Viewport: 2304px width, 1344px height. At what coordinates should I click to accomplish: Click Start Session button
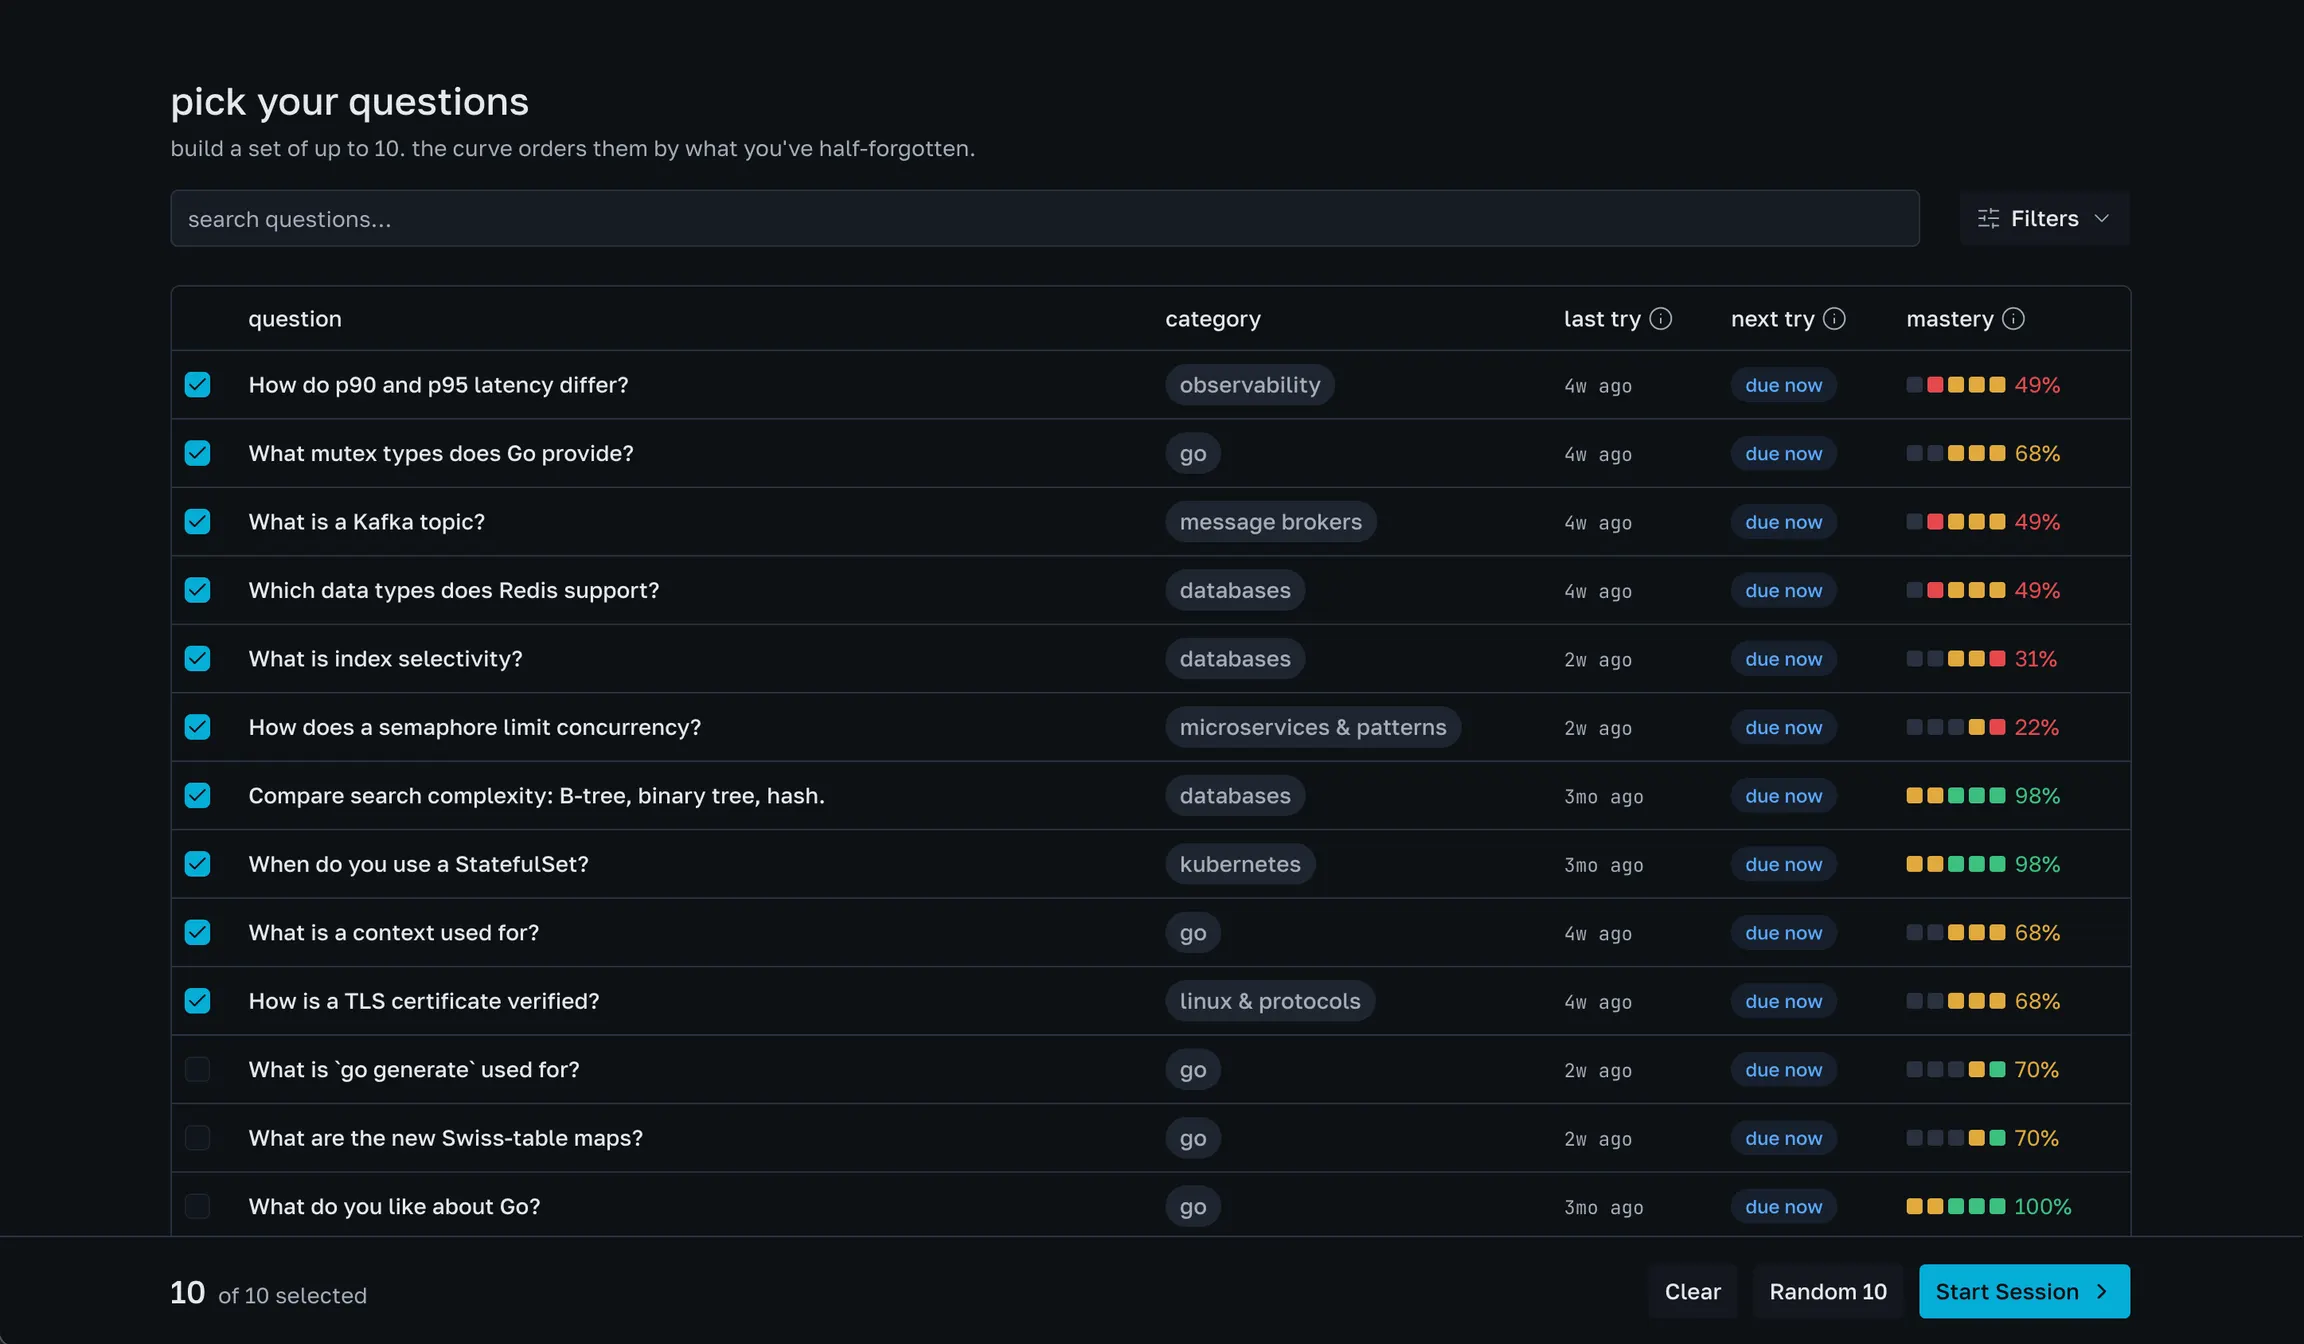pos(2024,1291)
